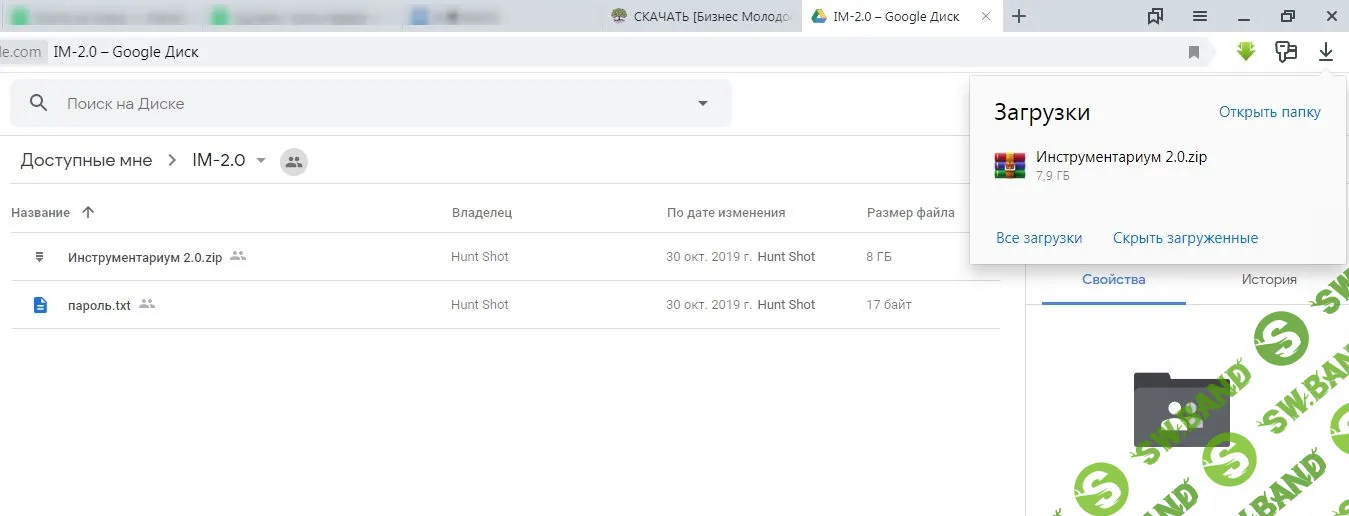Switch to the История tab
Image resolution: width=1349 pixels, height=516 pixels.
pos(1269,280)
